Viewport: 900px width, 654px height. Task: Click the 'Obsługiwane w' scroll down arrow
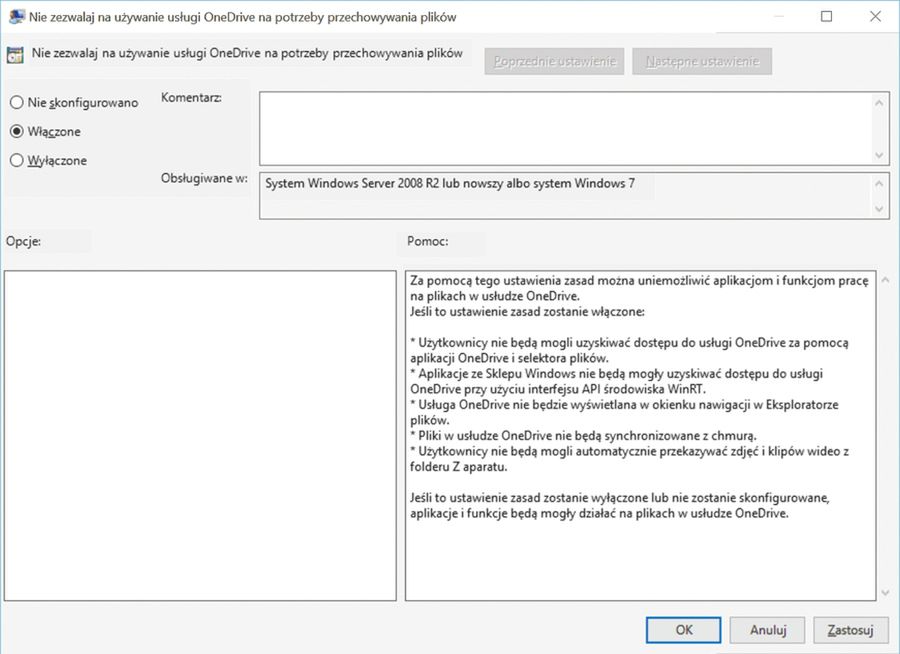(x=879, y=209)
